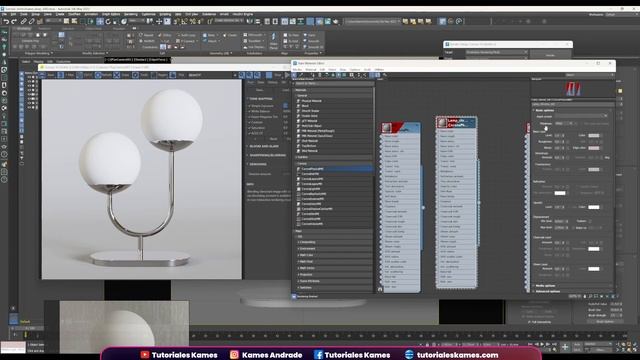This screenshot has height=360, width=640.
Task: Click the Align tool icon
Action: 257,21
